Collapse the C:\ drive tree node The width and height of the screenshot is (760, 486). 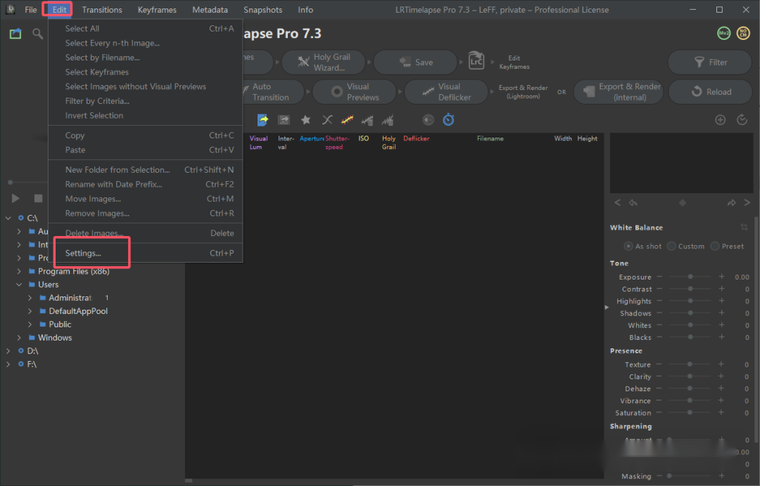8,218
